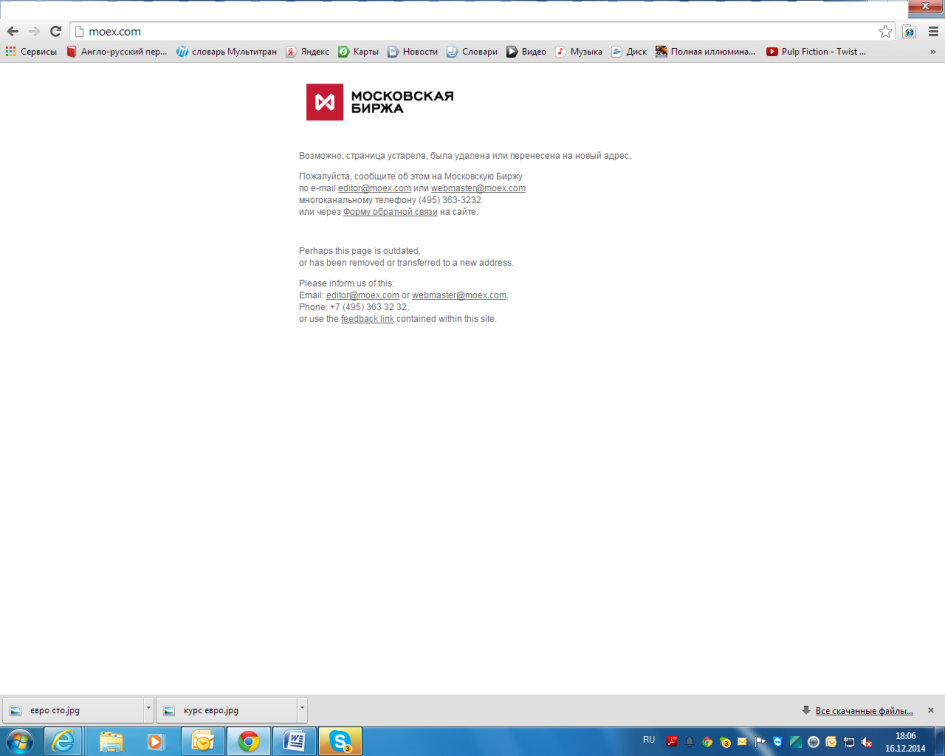Open the Сервисы apps bookmark
This screenshot has height=756, width=945.
(31, 52)
